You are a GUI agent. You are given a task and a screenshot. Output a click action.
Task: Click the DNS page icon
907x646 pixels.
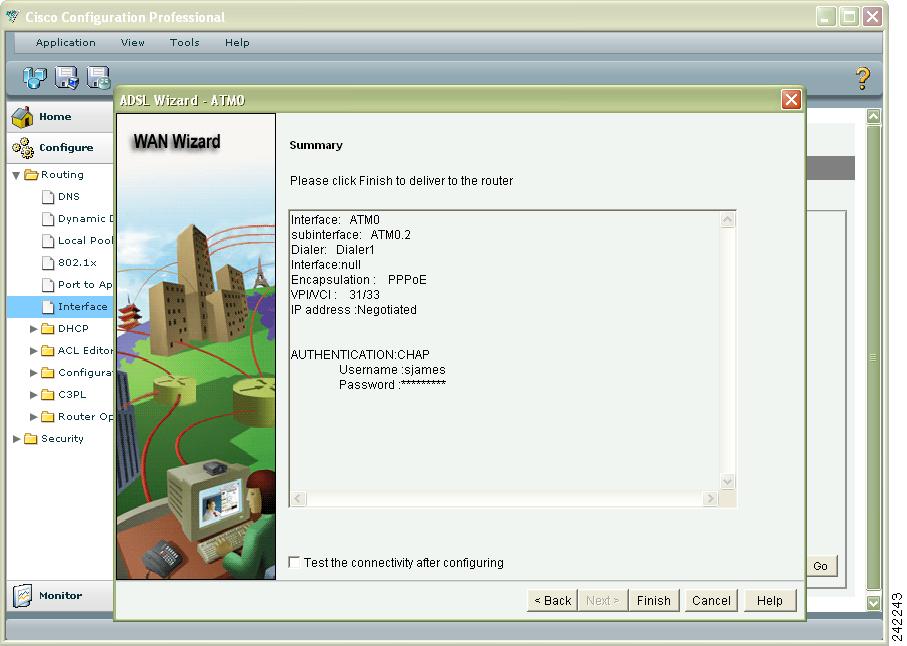[x=48, y=197]
